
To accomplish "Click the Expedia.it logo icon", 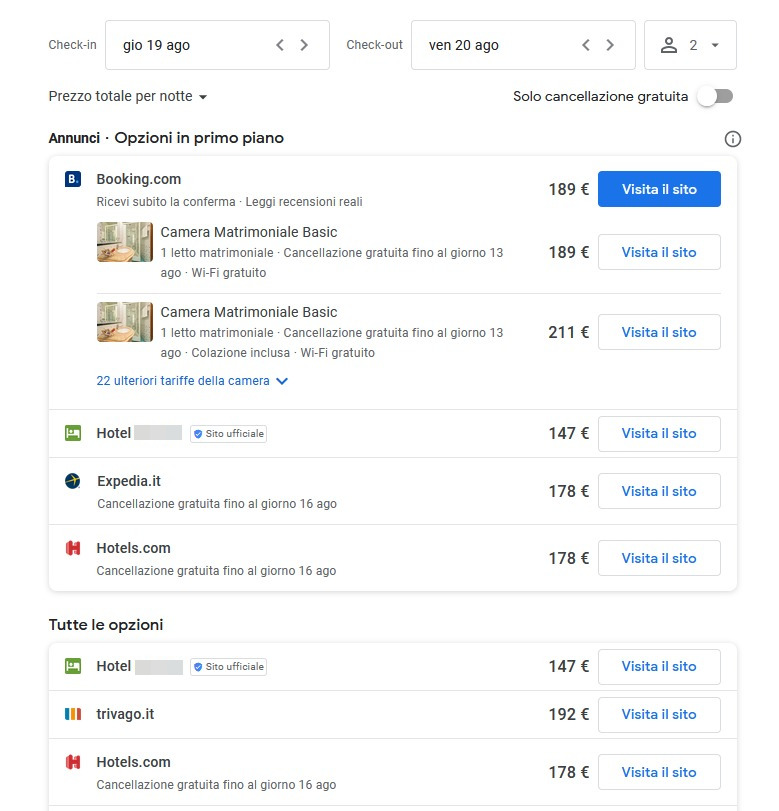I will 73,481.
